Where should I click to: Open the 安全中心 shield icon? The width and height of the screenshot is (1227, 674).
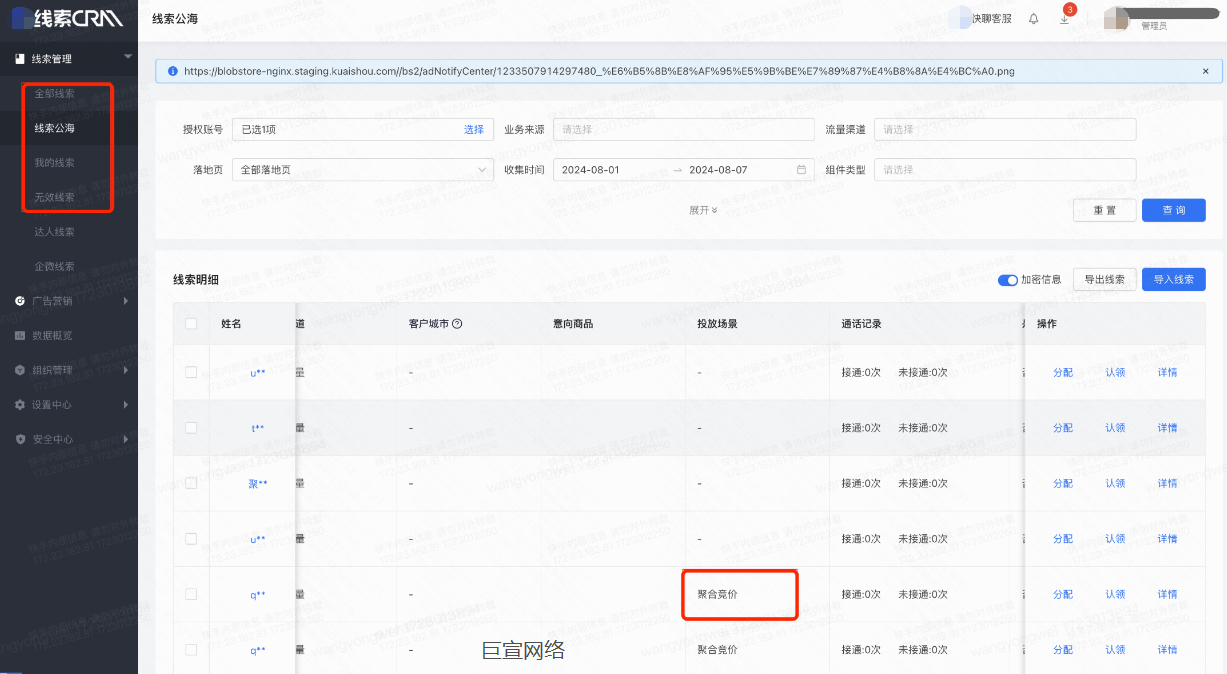(x=22, y=438)
